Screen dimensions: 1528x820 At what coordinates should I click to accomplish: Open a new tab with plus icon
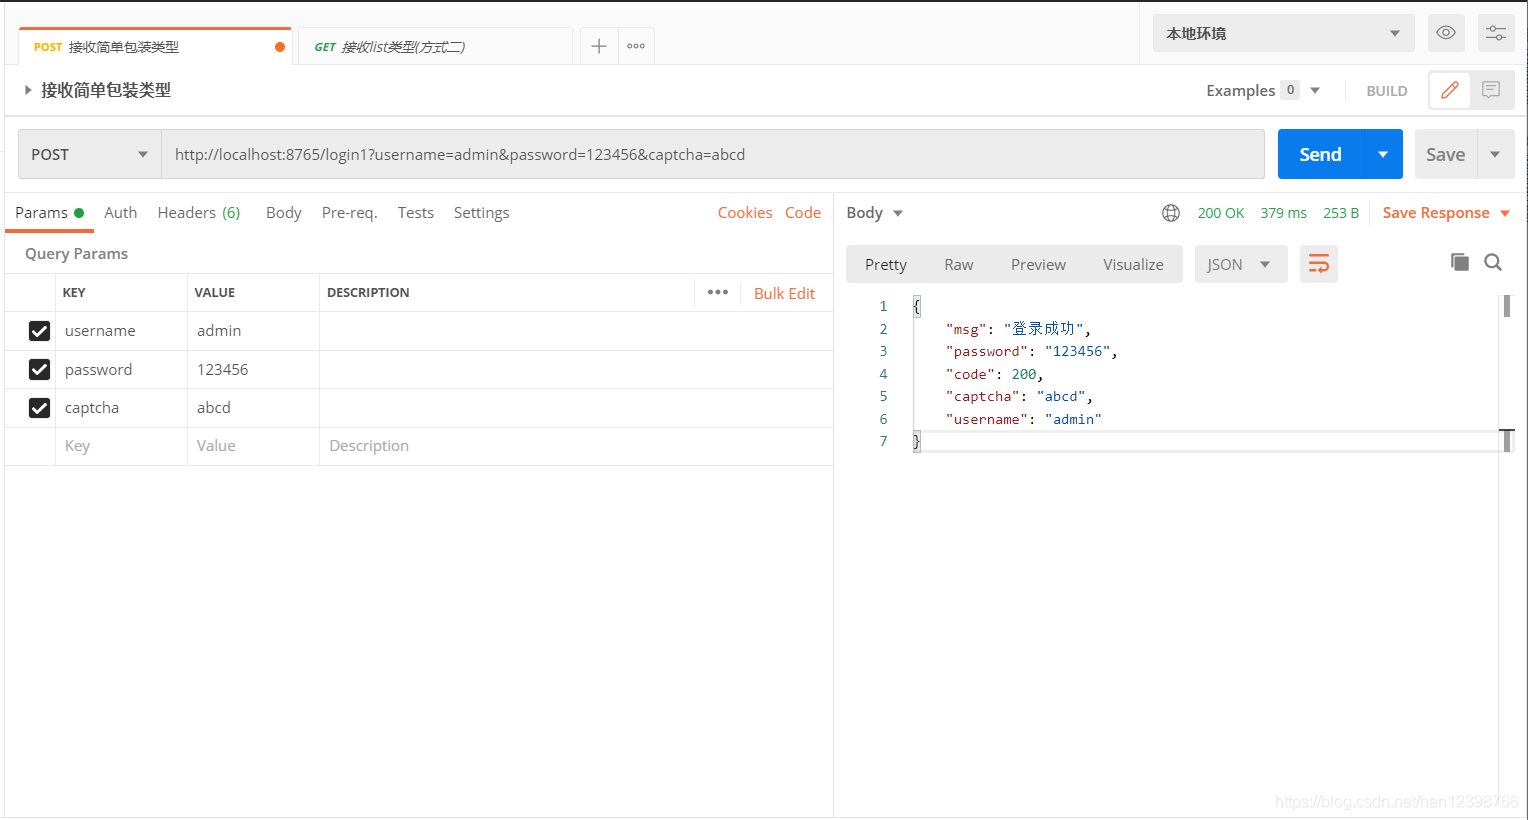[x=598, y=46]
